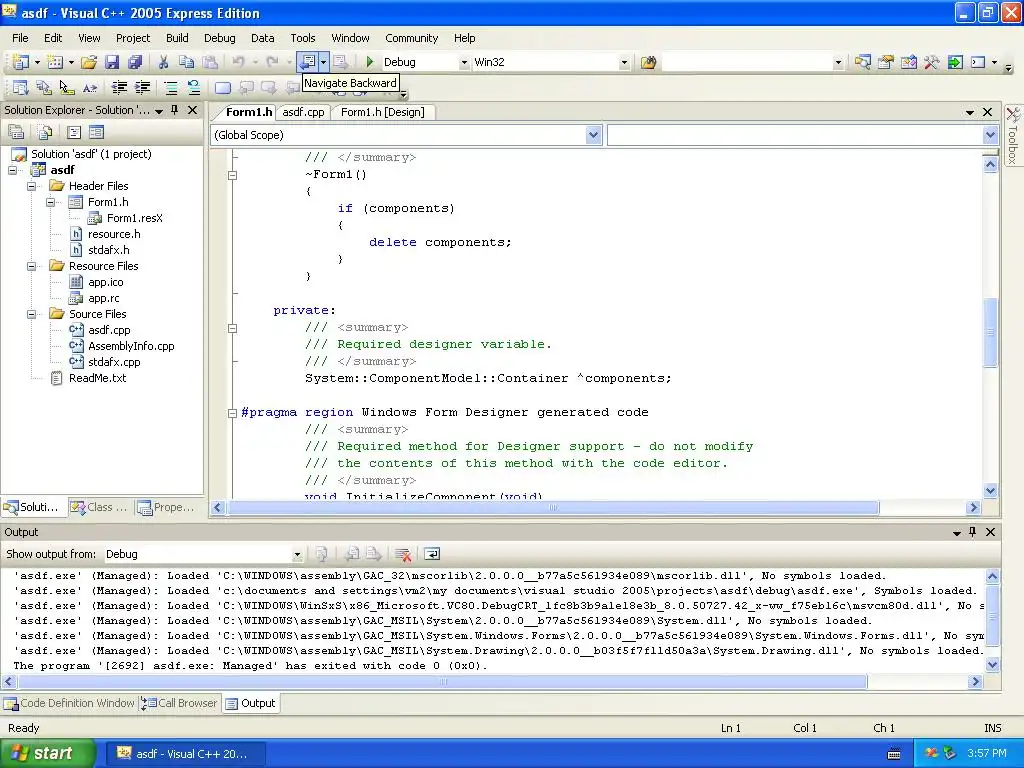
Task: Click Clear All icon in Output panel
Action: click(403, 554)
